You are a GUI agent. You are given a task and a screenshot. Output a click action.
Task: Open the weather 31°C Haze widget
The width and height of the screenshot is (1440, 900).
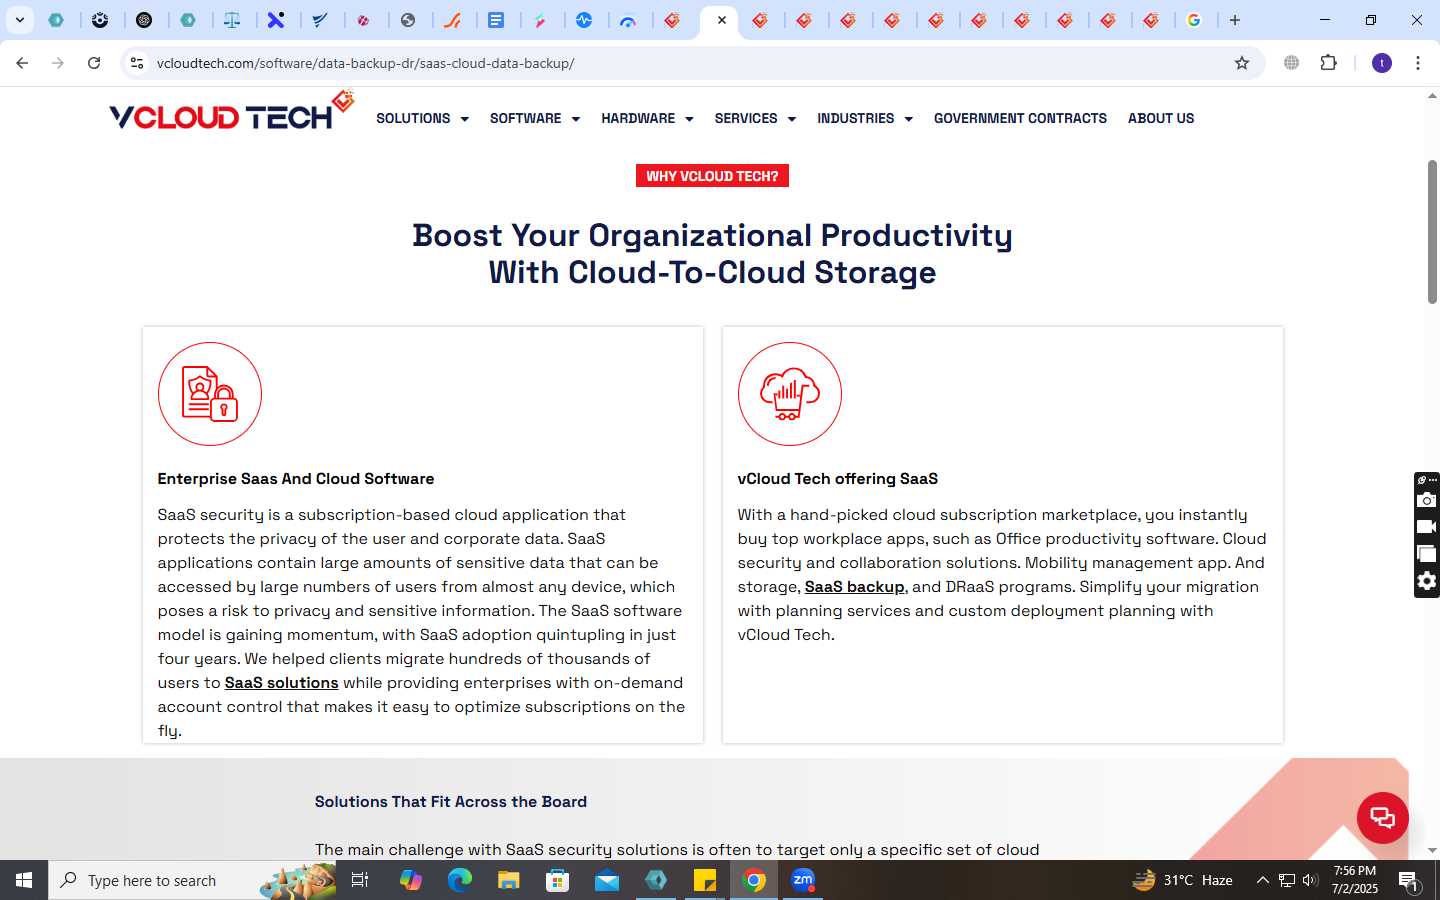click(1182, 880)
